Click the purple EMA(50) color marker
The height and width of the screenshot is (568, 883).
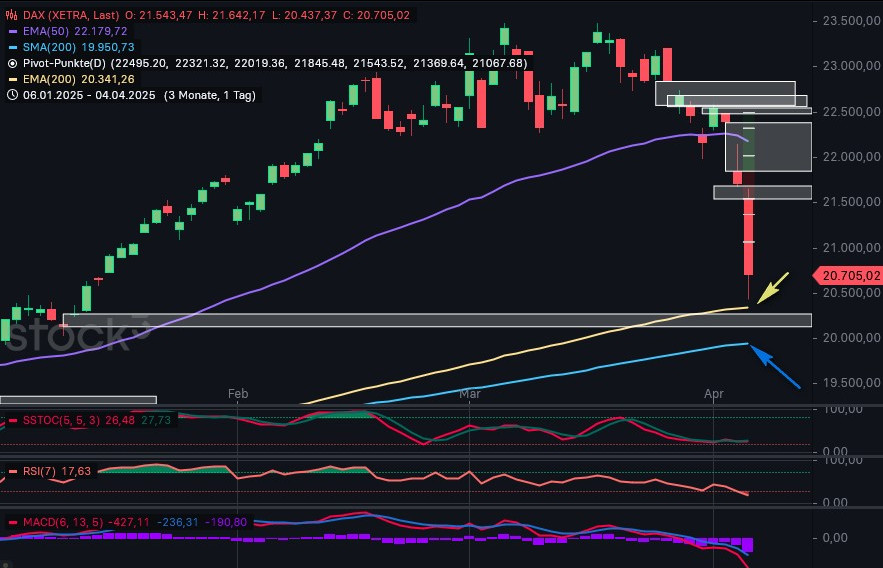(x=12, y=32)
